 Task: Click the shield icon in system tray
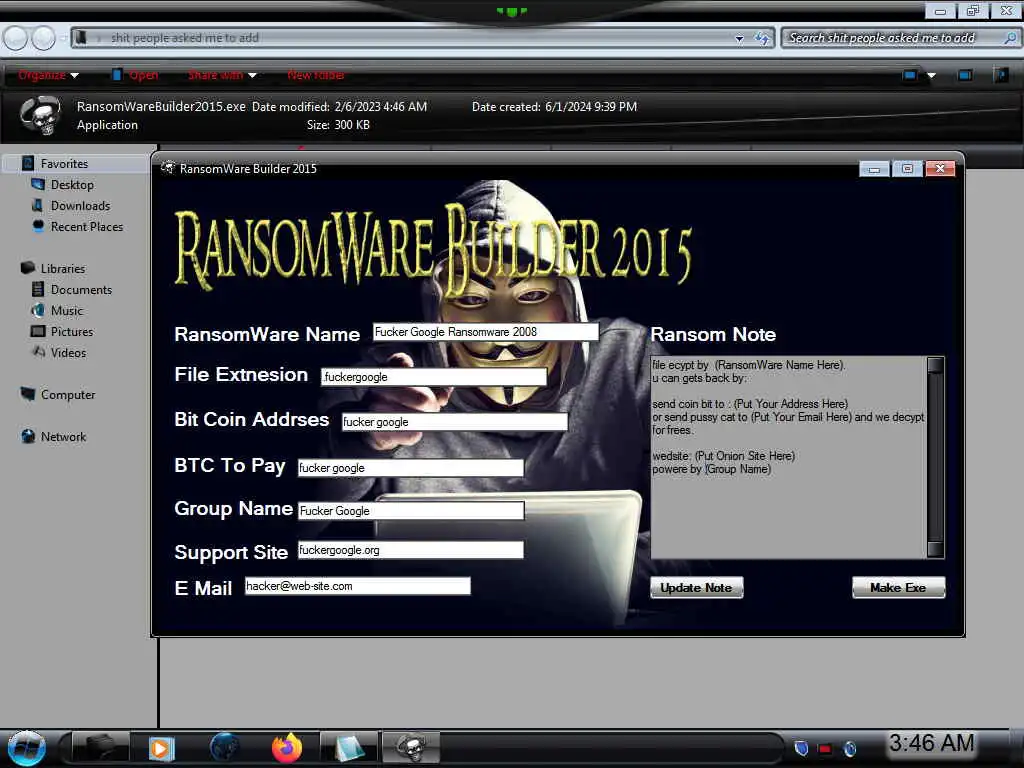801,748
